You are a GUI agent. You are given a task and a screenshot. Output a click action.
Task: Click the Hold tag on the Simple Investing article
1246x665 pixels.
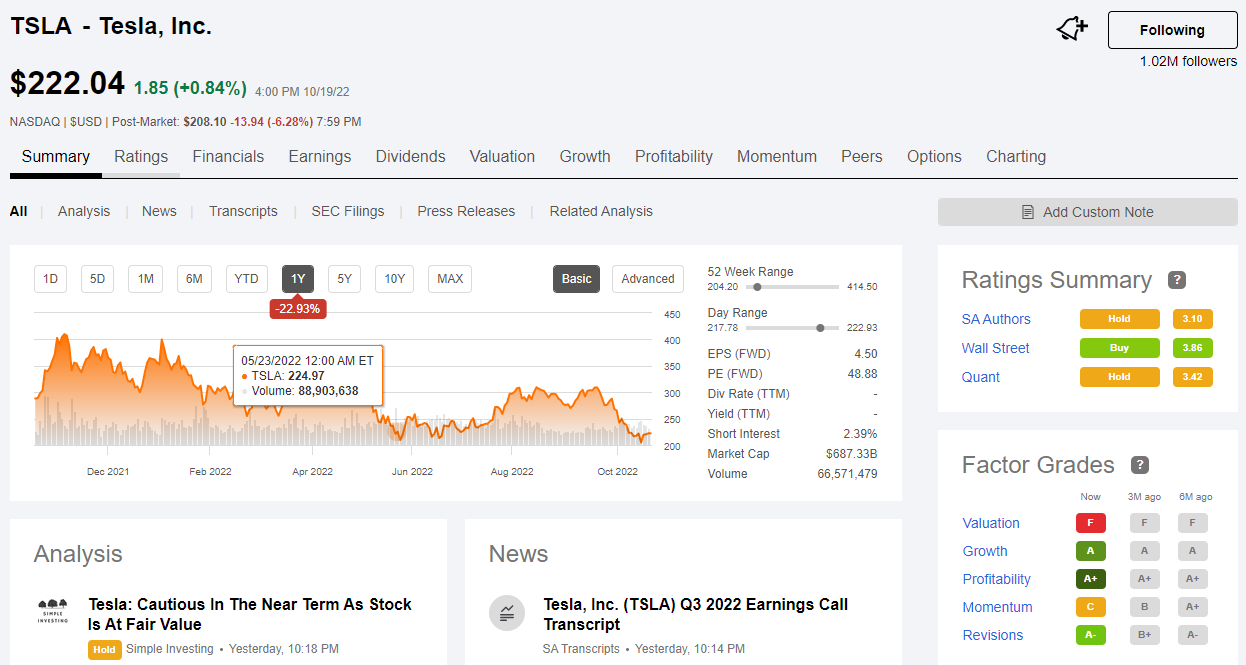[105, 649]
